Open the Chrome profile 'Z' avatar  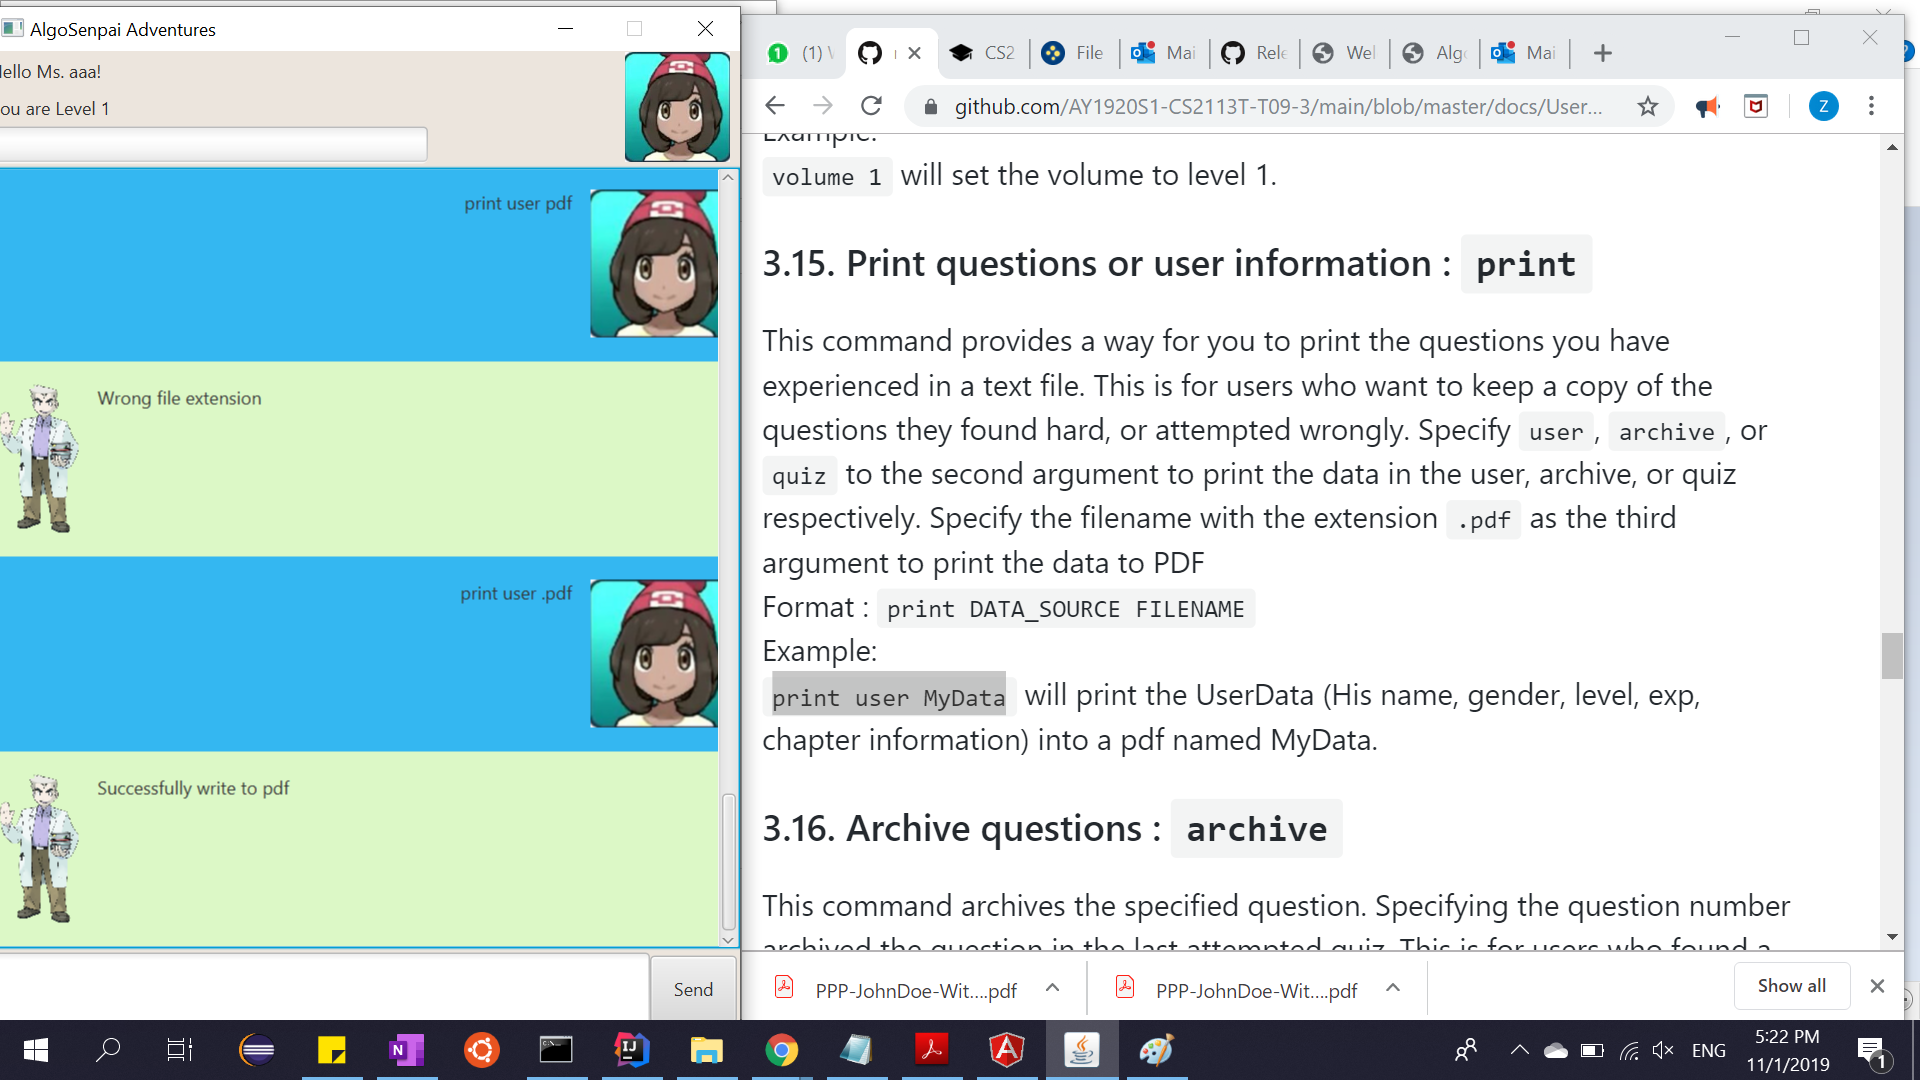tap(1823, 106)
